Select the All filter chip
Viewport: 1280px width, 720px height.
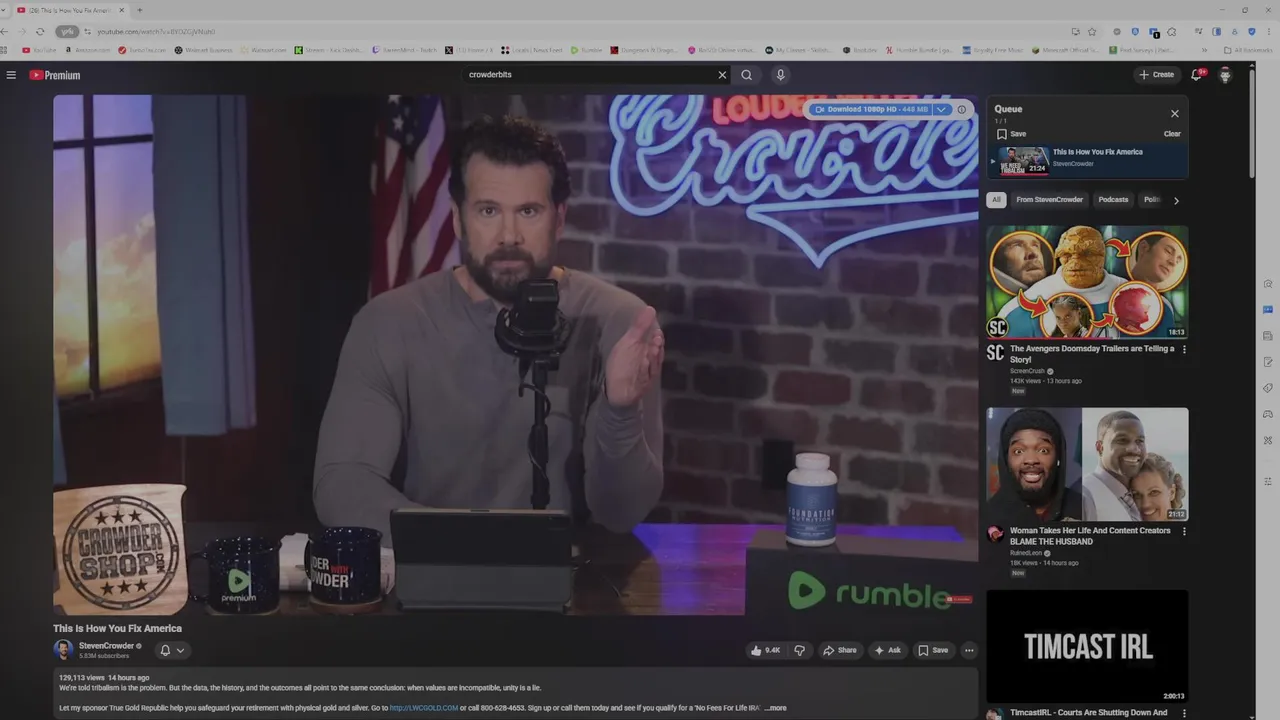(996, 200)
